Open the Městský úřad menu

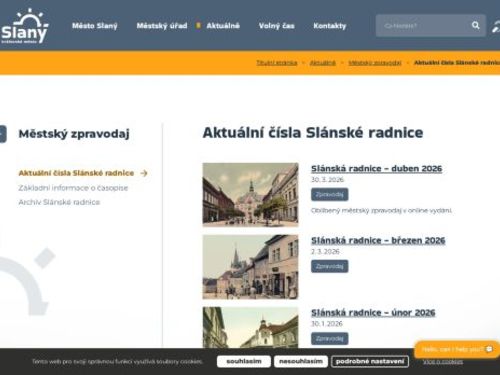[162, 26]
